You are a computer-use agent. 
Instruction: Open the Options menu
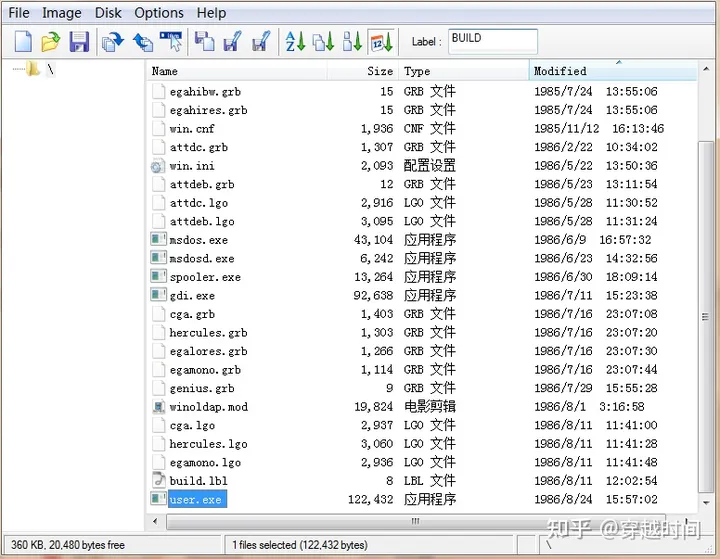159,12
